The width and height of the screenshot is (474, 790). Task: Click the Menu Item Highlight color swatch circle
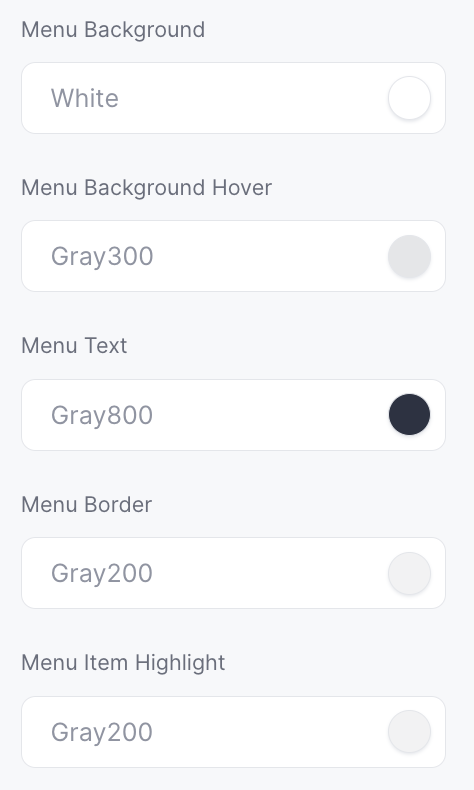(409, 732)
